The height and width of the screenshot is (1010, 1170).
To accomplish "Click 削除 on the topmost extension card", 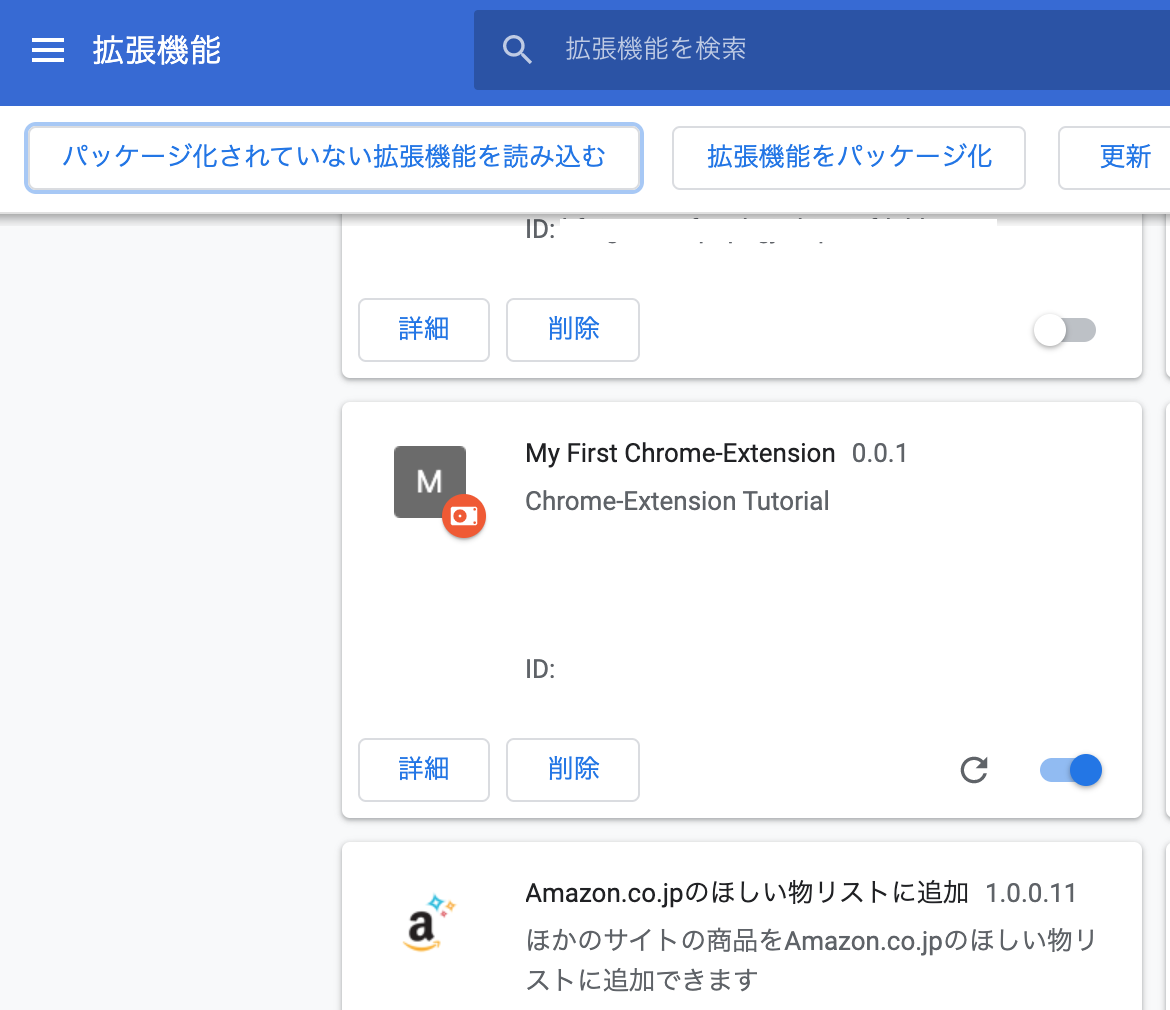I will coord(572,330).
